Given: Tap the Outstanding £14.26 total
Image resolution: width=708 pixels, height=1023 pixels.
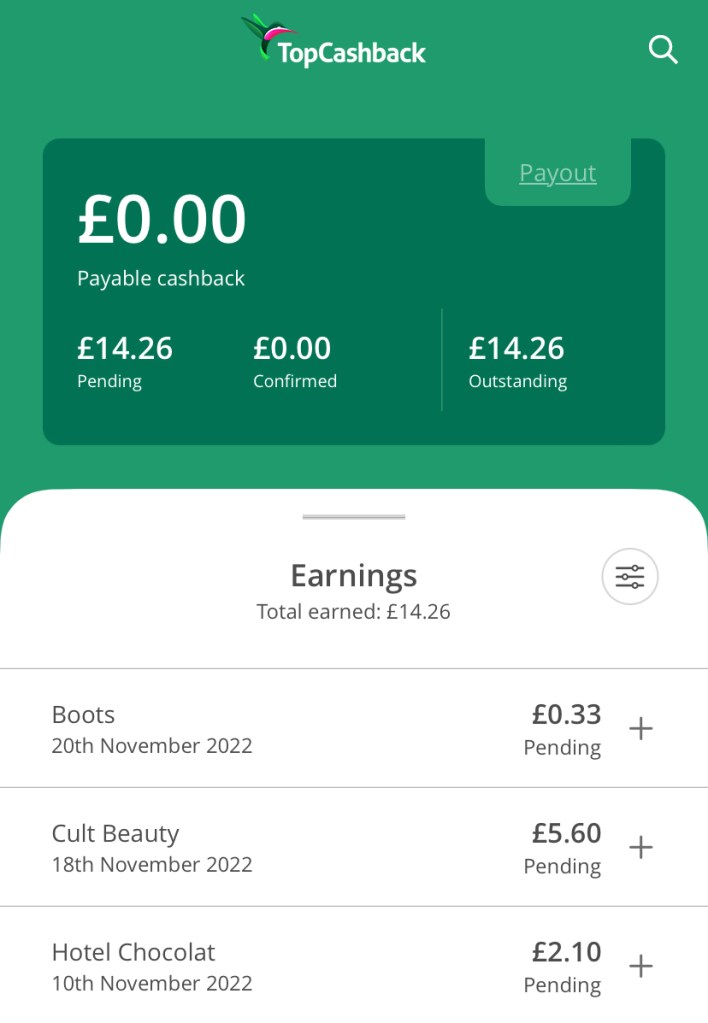Looking at the screenshot, I should [x=517, y=348].
